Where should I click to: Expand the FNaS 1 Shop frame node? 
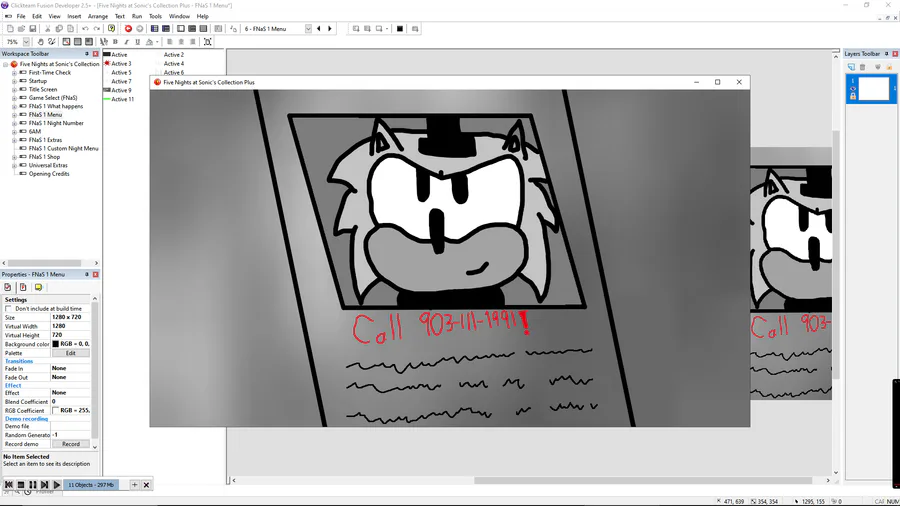(14, 157)
